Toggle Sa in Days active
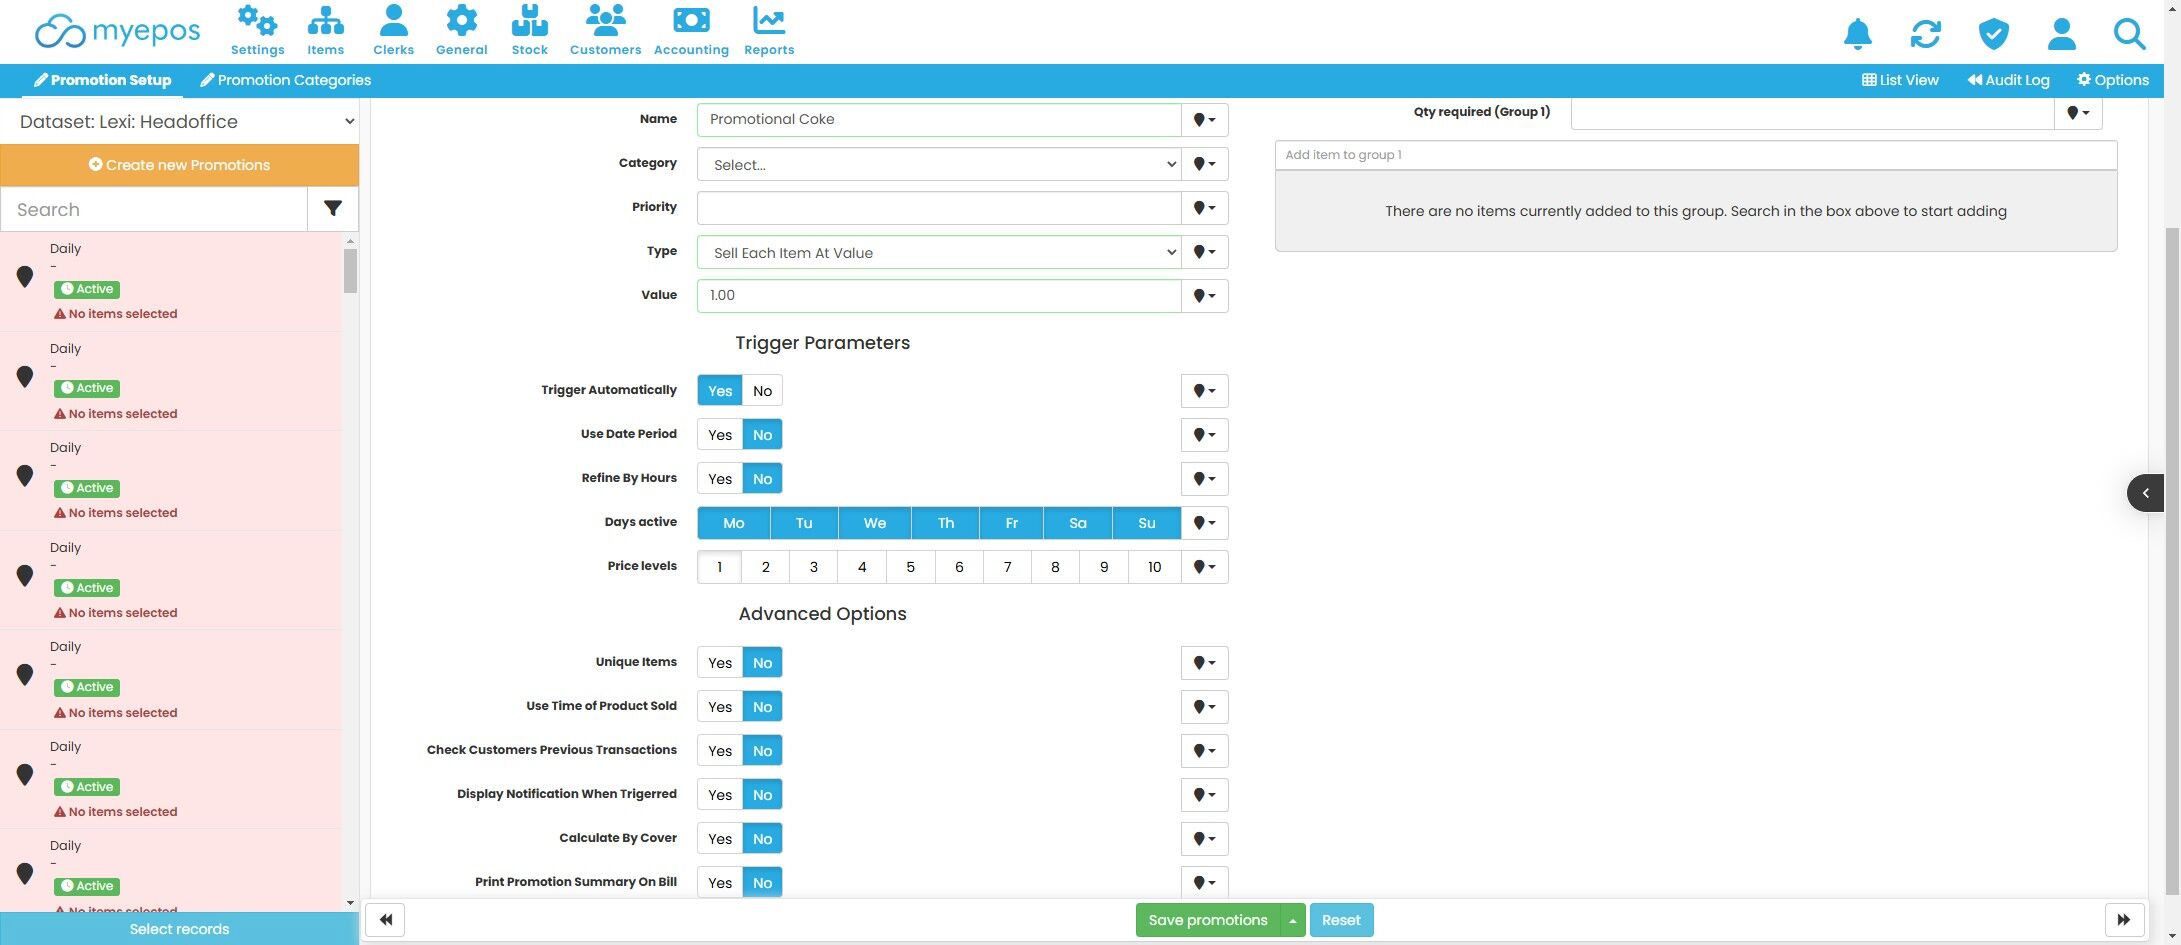Screen dimensions: 2181x945 pyautogui.click(x=1077, y=523)
